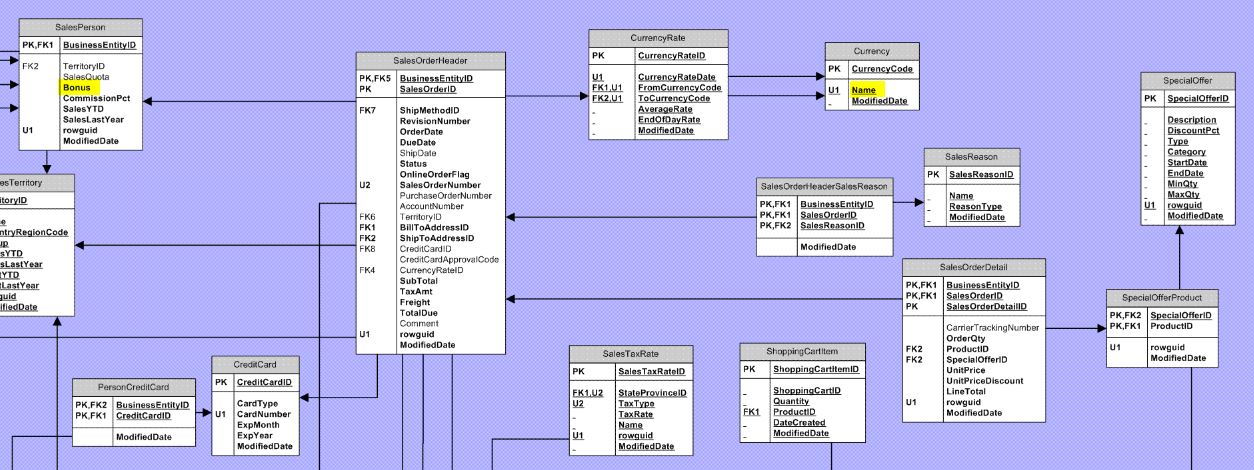Select the SalesOrderHeaderSalesReason table title
Viewport: 1254px width, 470px height.
[x=823, y=186]
